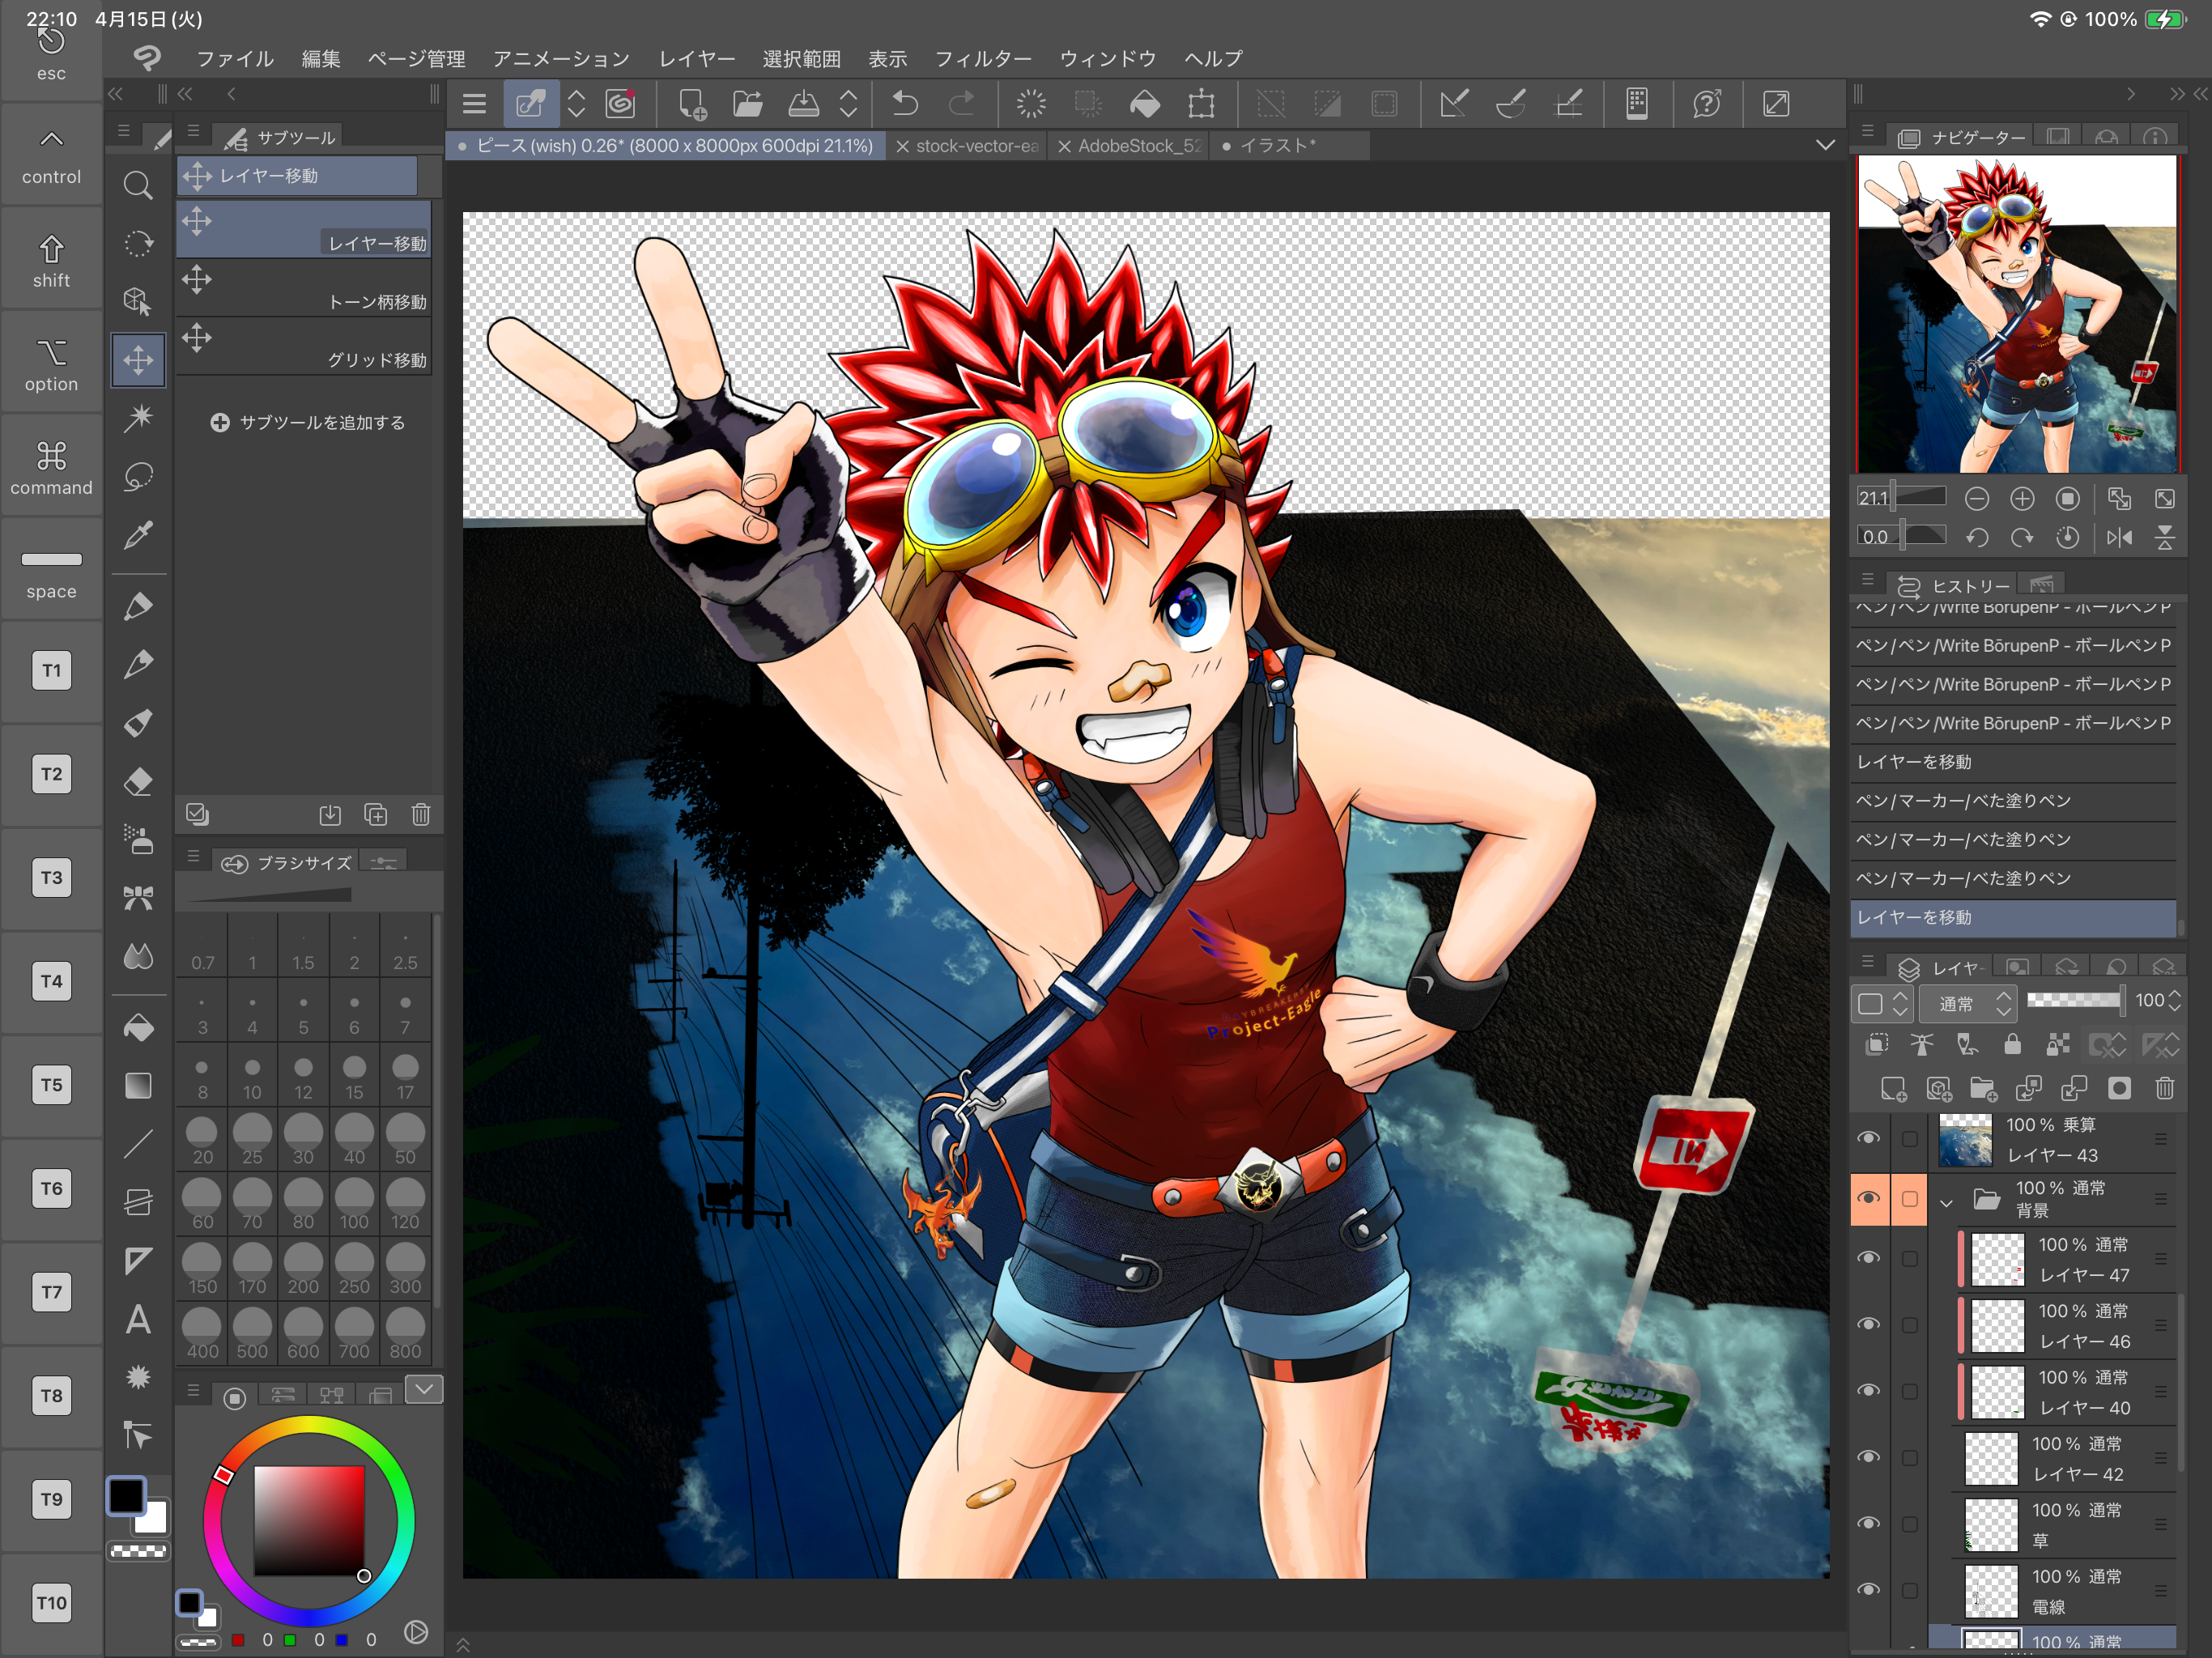The image size is (2212, 1658).
Task: Collapse the right panel dock chevrons
Action: pyautogui.click(x=2176, y=93)
